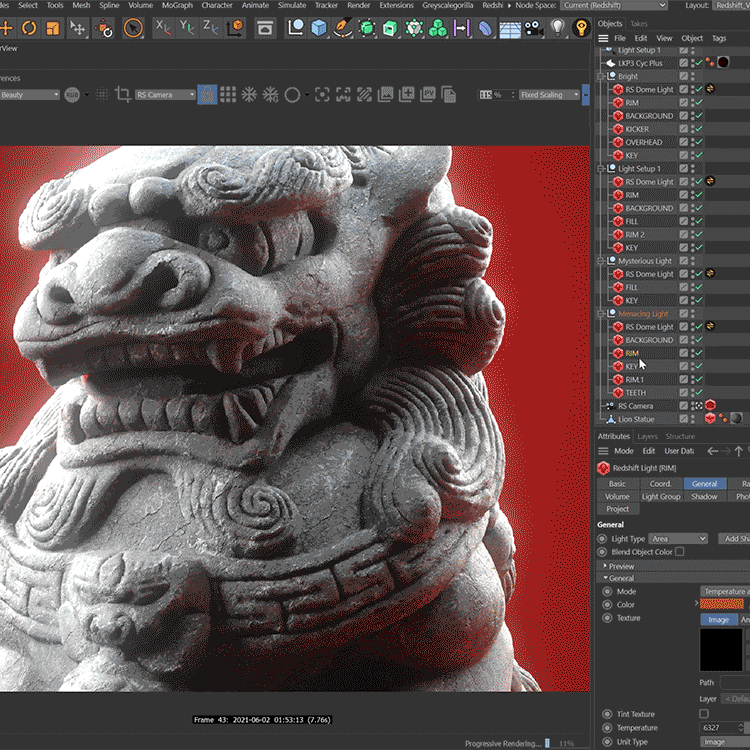The image size is (750, 750).
Task: Switch to the Shadow tab
Action: tap(704, 496)
